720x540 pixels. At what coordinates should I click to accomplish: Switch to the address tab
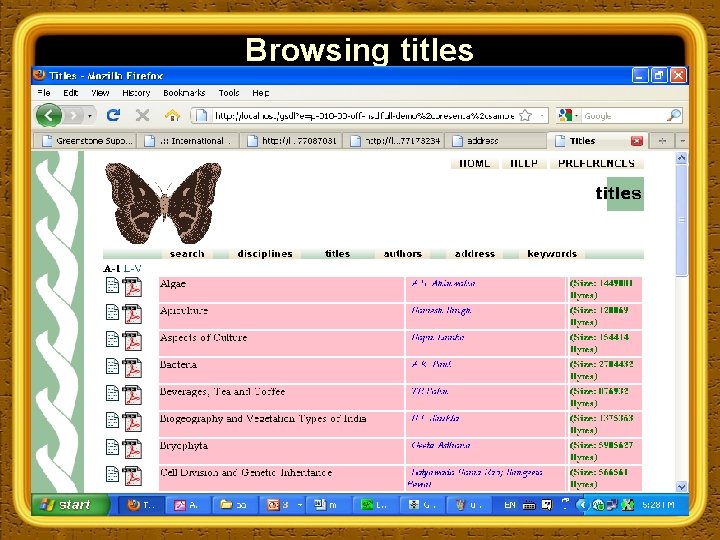(497, 141)
